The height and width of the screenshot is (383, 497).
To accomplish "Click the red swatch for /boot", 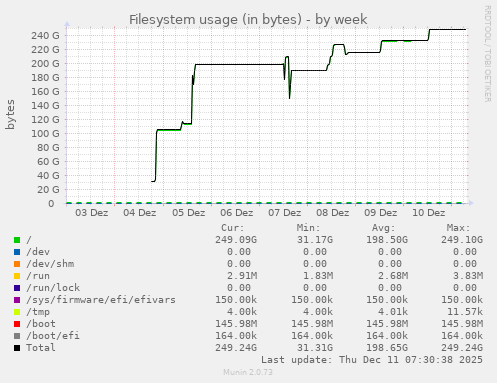I will pyautogui.click(x=17, y=324).
